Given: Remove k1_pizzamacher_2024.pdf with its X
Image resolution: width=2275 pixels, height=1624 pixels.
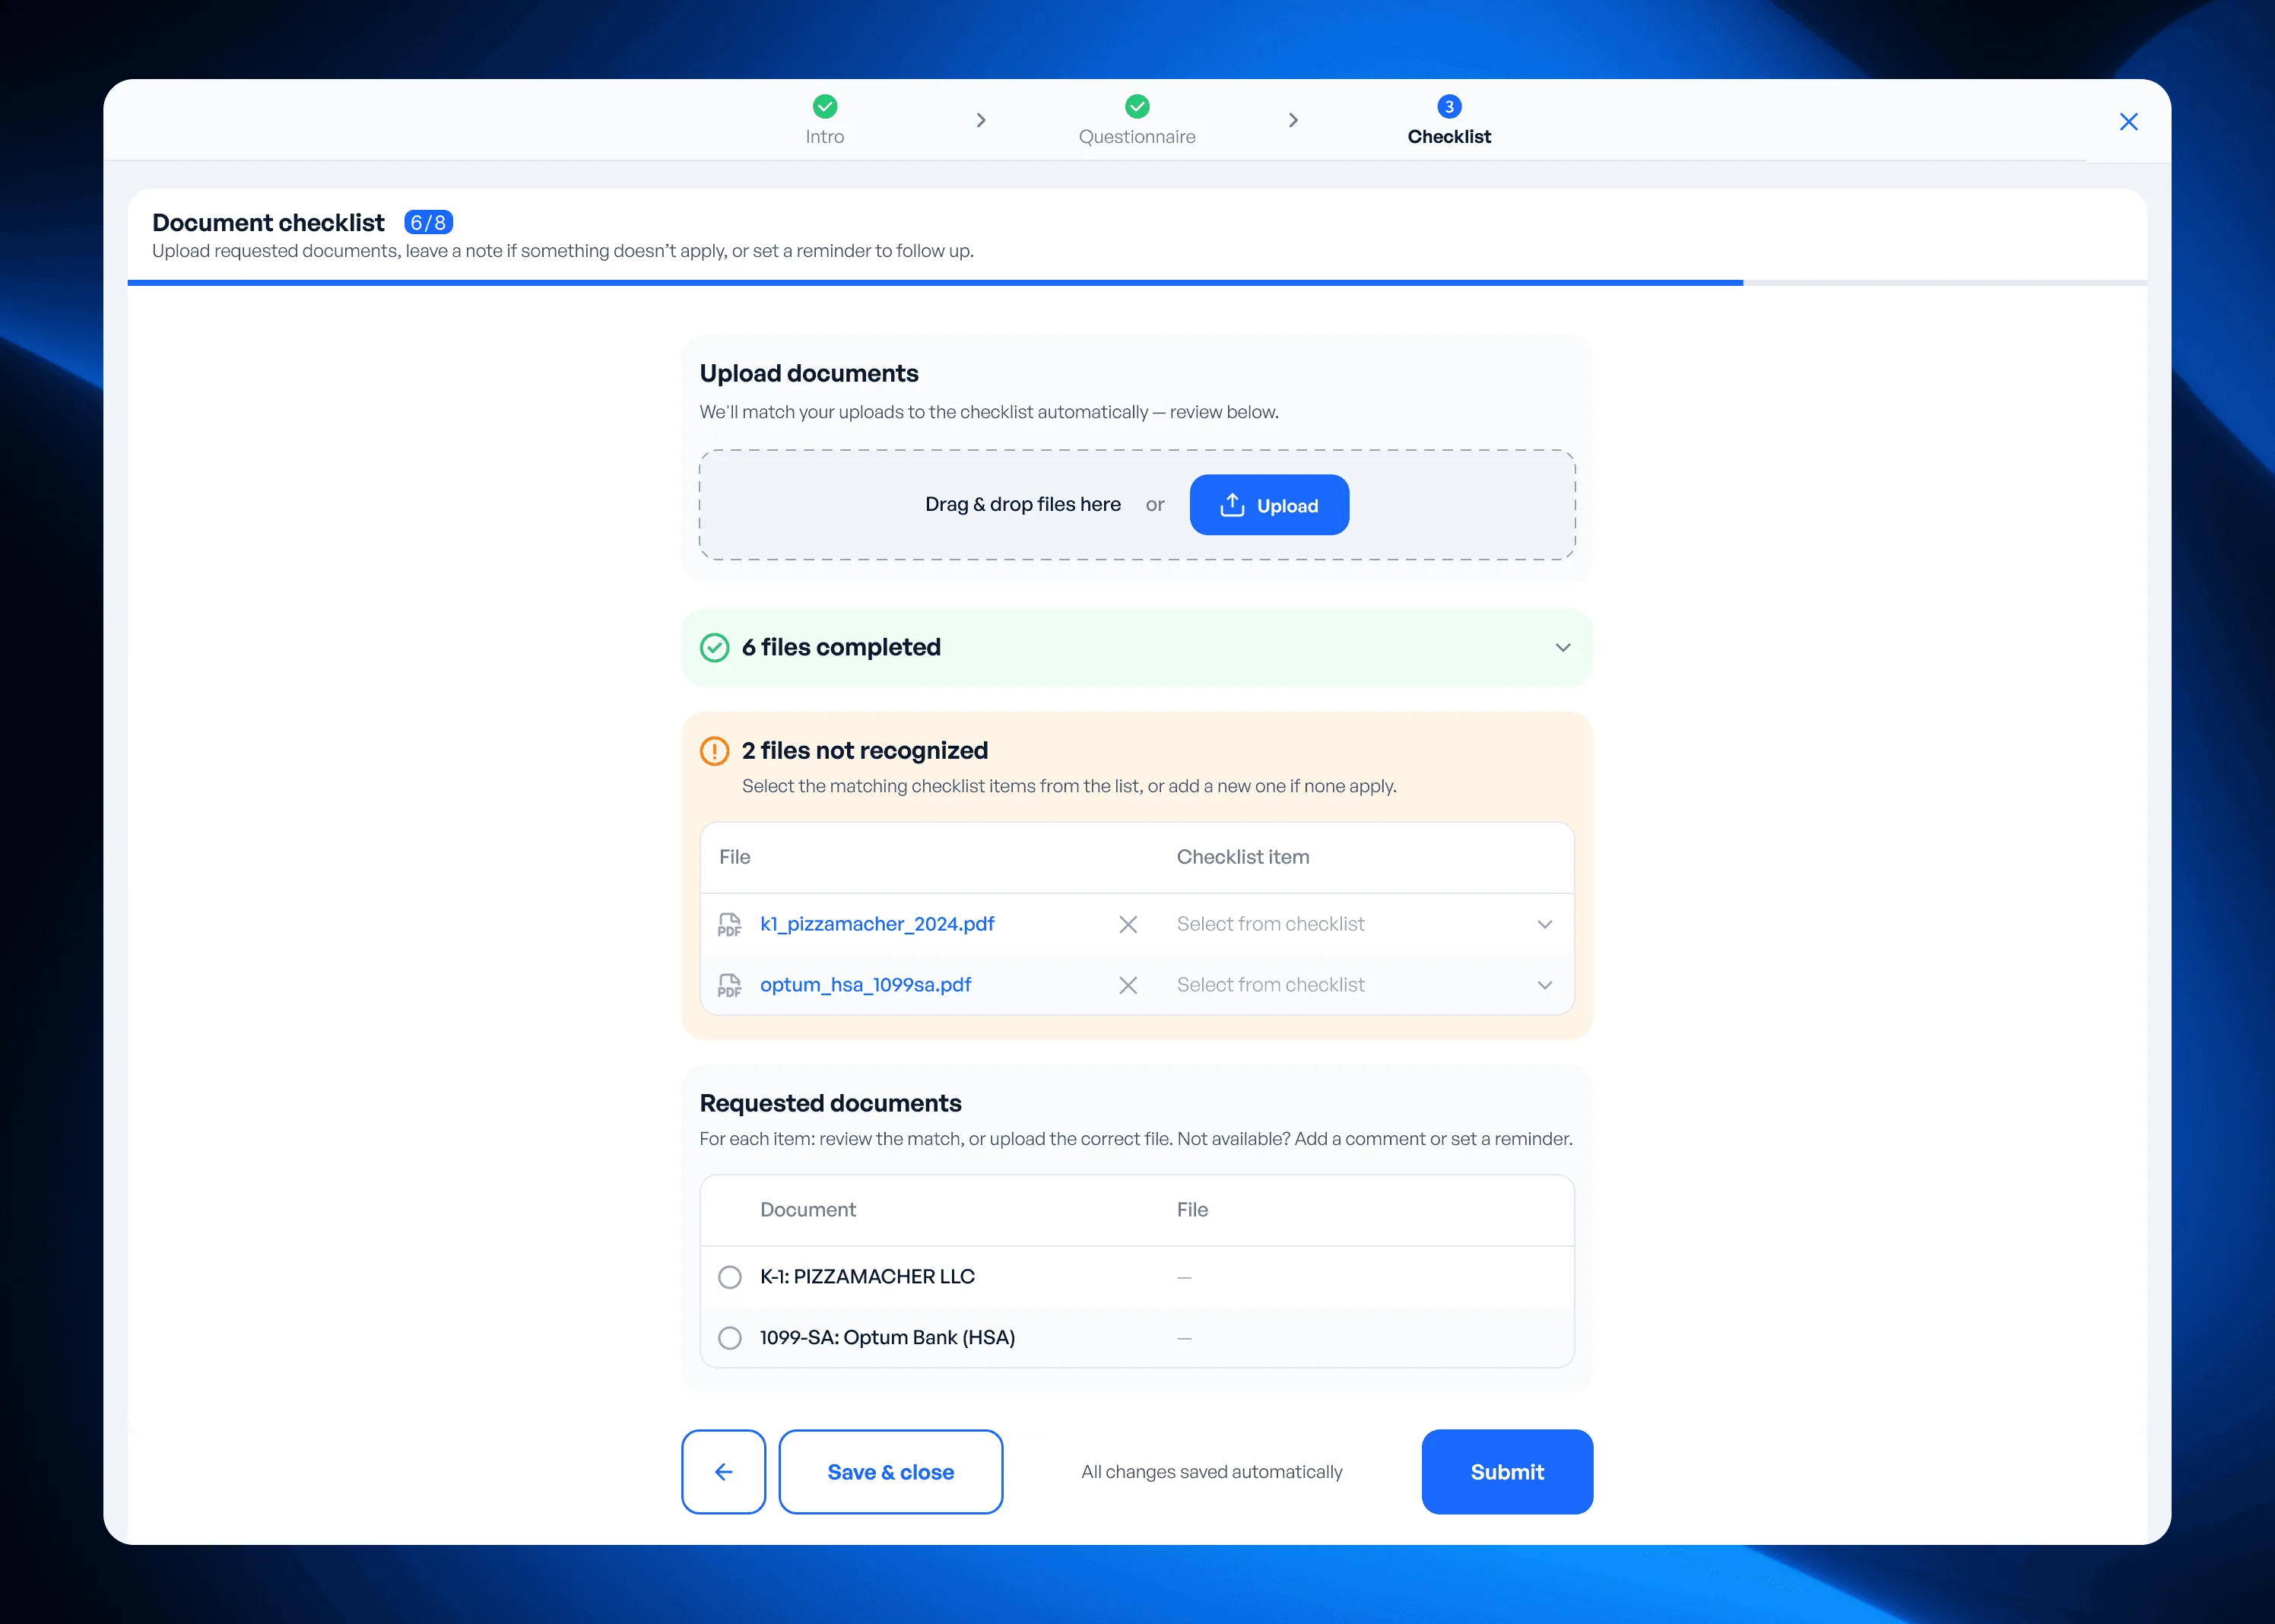Looking at the screenshot, I should pos(1128,924).
